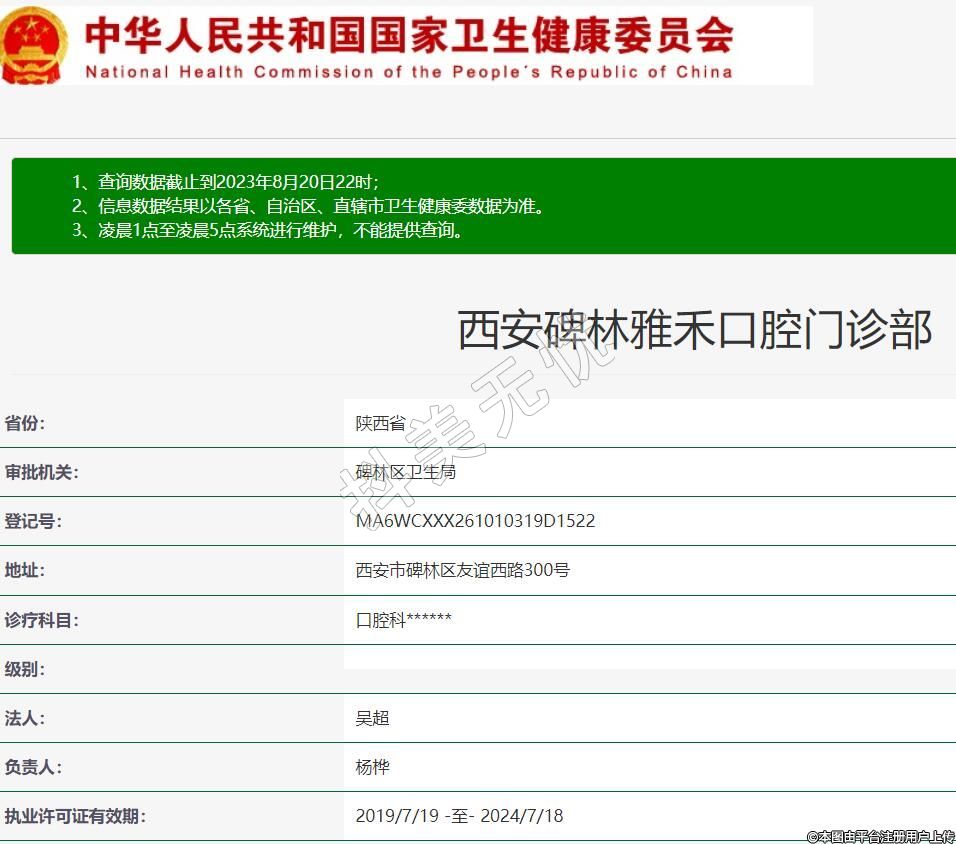956x844 pixels.
Task: Click the national emblem logo
Action: point(34,45)
